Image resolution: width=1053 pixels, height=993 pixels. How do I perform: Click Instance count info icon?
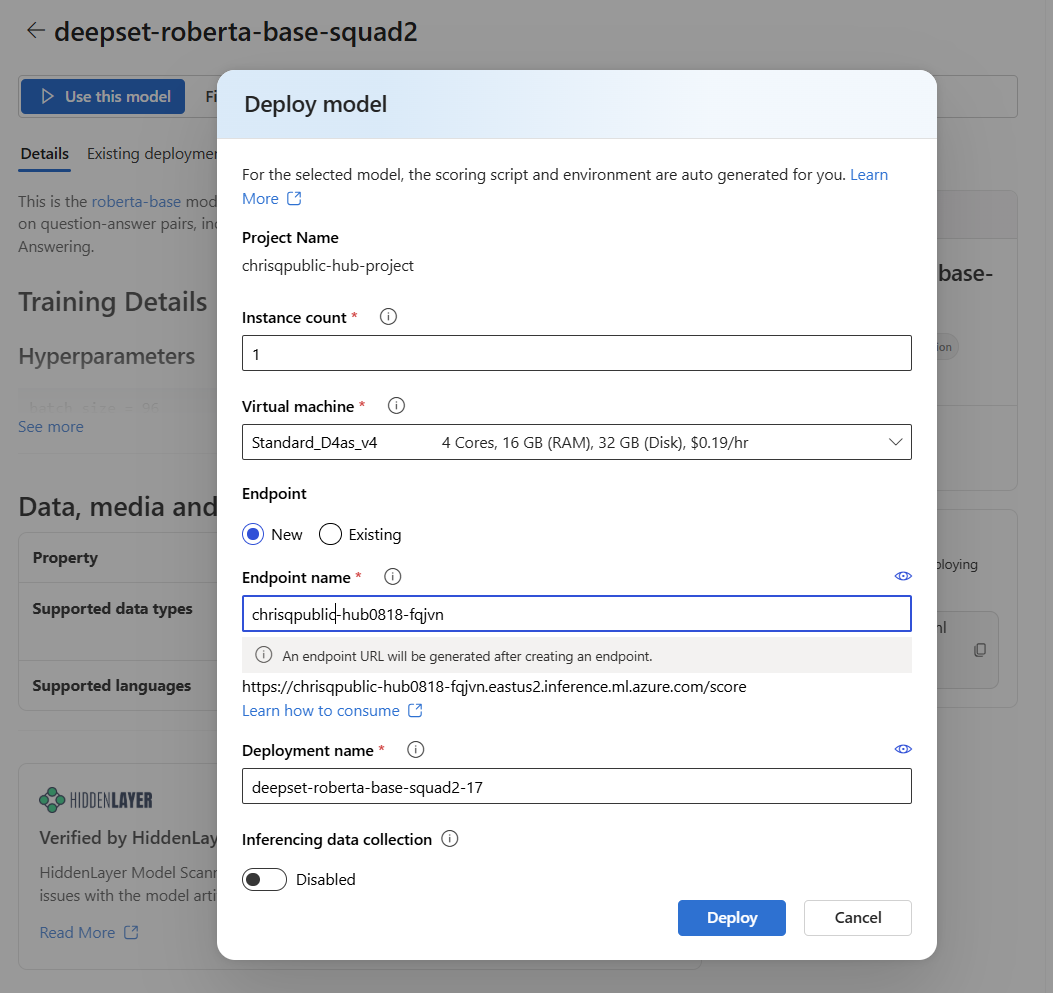coord(389,317)
